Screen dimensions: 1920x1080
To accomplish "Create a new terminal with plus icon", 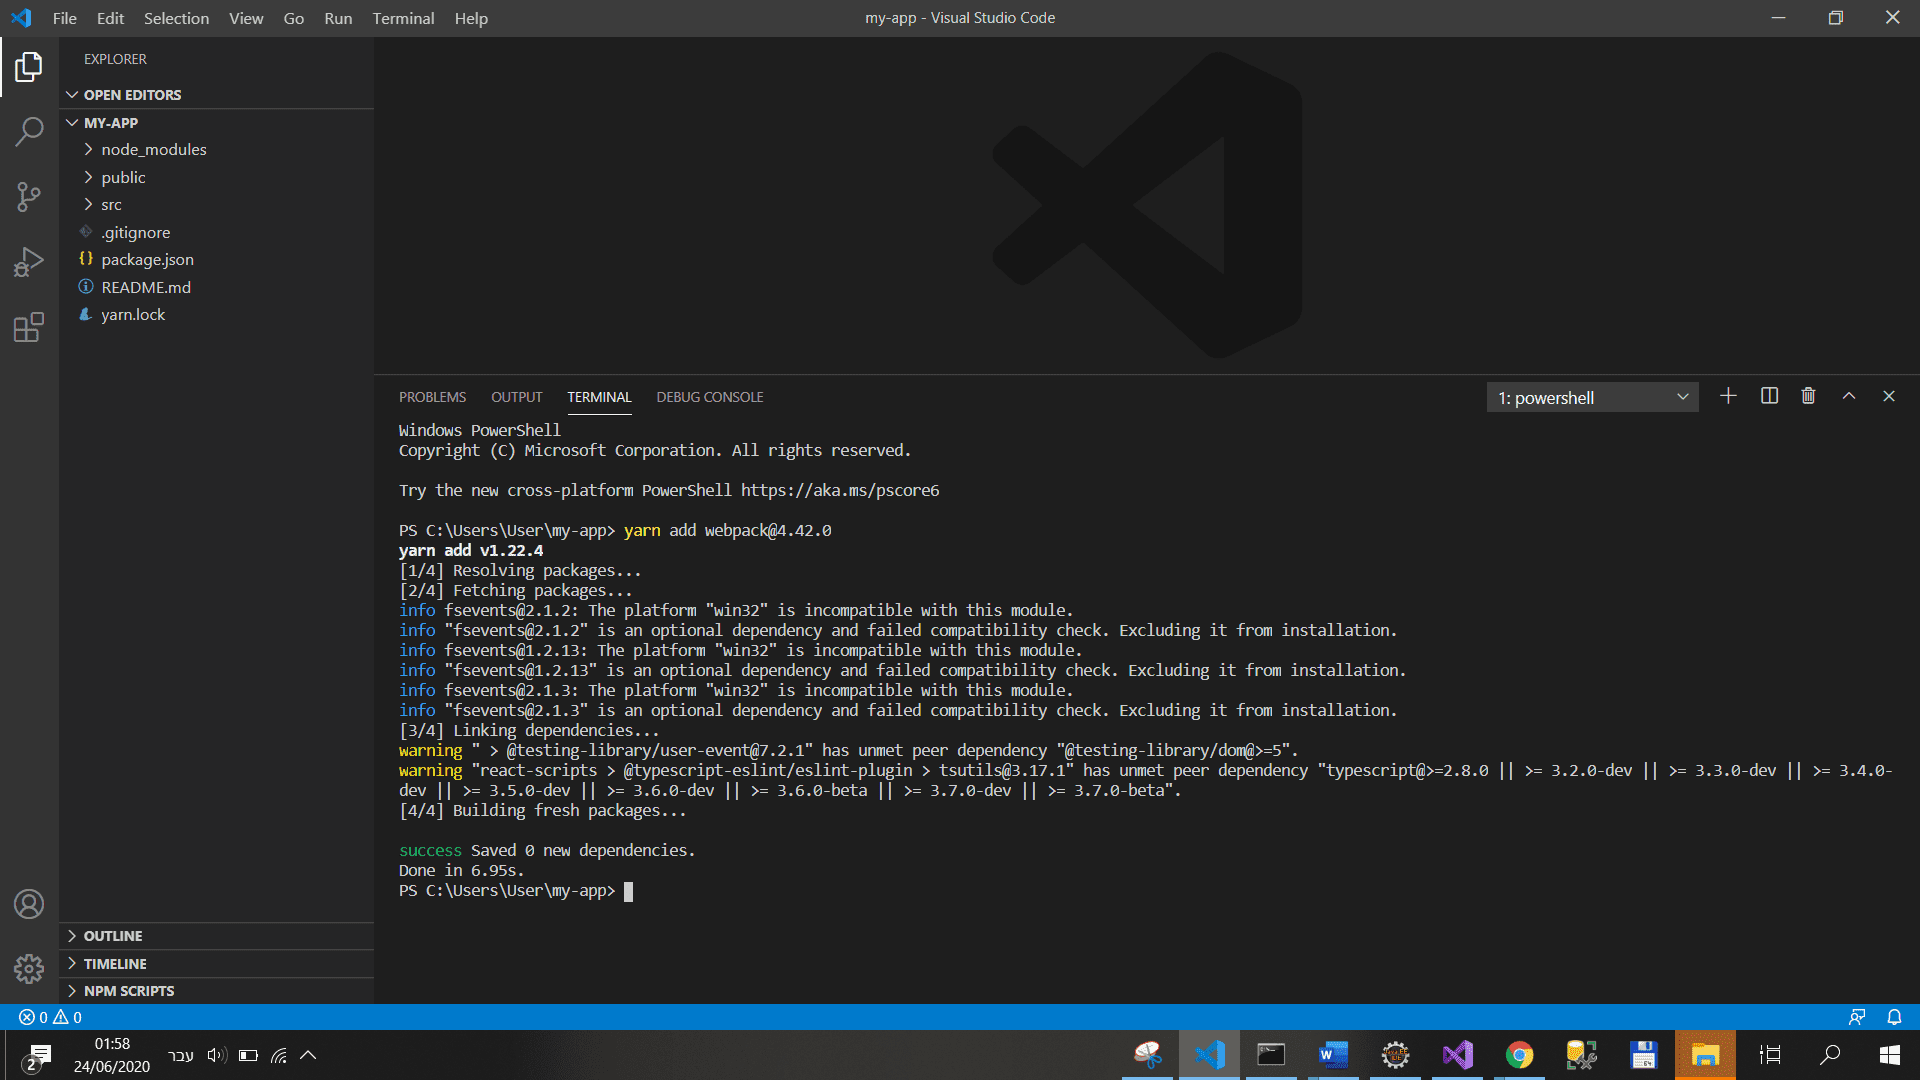I will [x=1728, y=396].
